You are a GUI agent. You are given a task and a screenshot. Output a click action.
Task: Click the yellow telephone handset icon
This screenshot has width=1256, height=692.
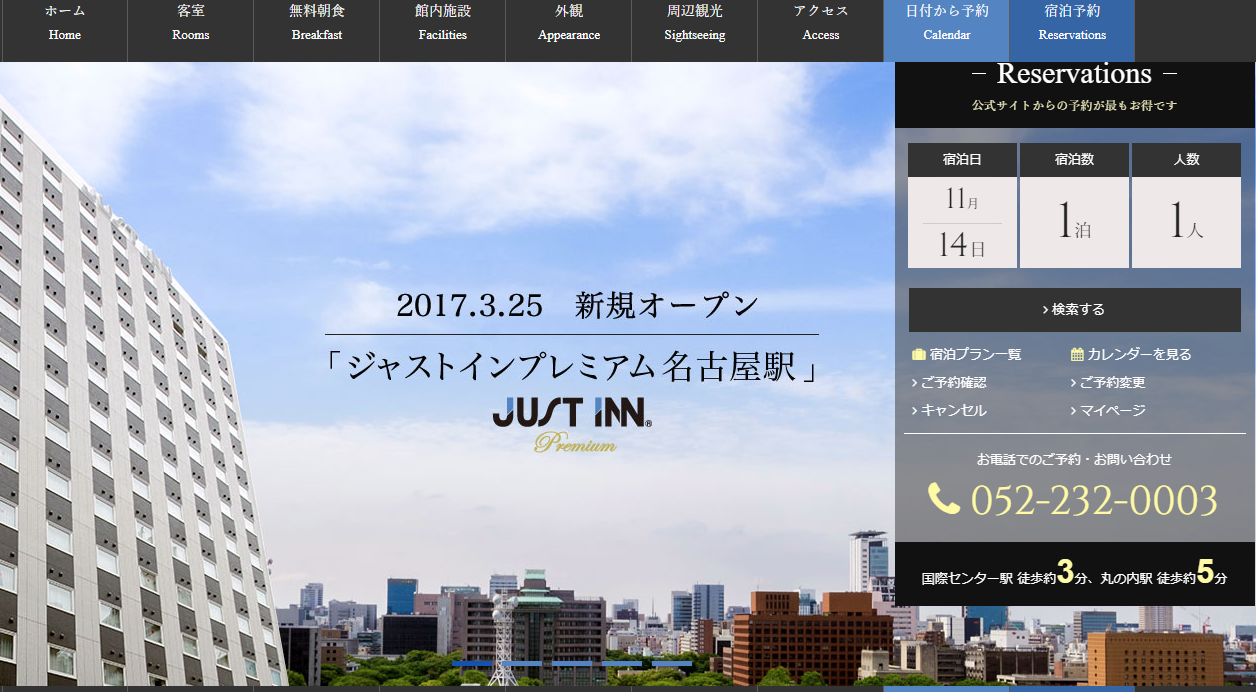943,498
